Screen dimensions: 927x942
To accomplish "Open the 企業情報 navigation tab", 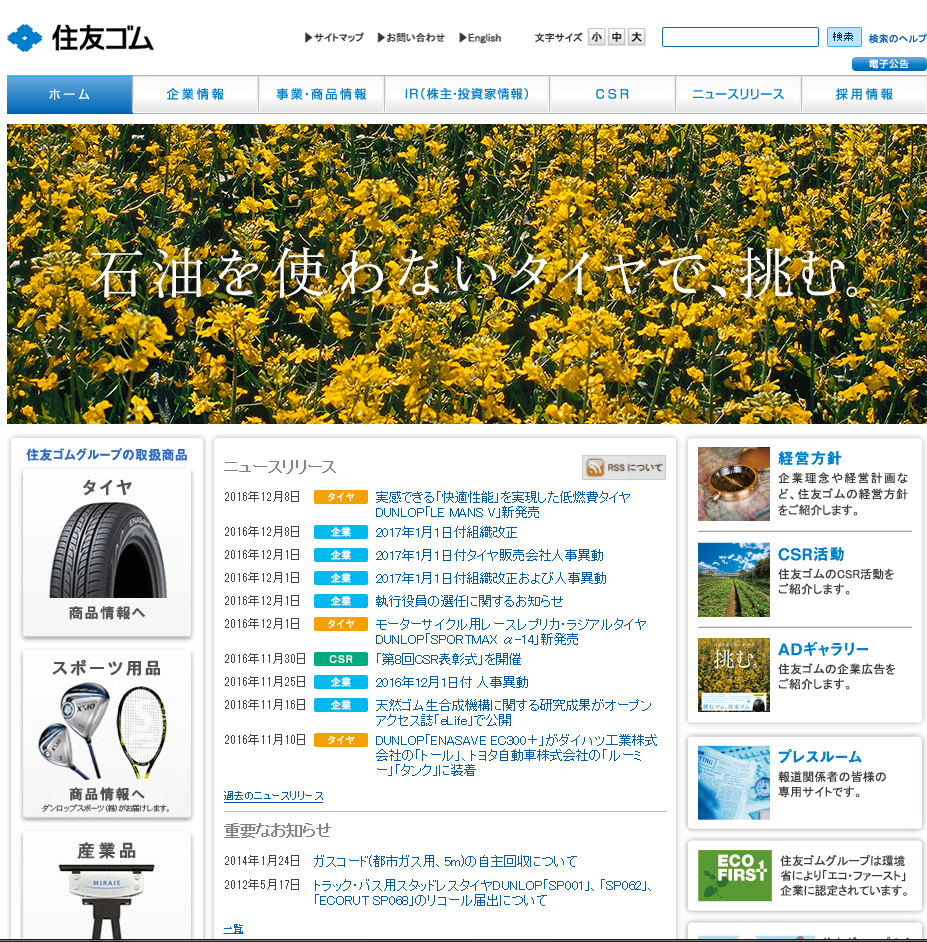I will (196, 95).
